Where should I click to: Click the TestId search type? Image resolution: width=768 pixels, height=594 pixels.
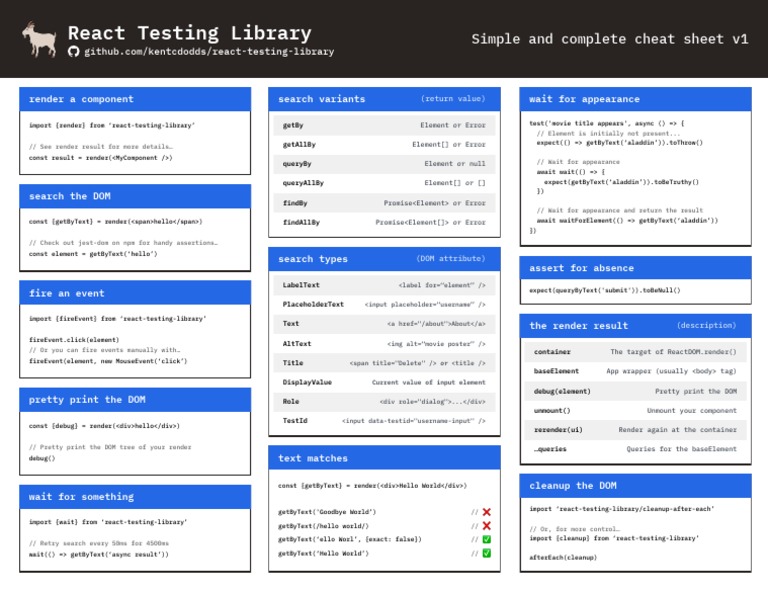point(384,421)
